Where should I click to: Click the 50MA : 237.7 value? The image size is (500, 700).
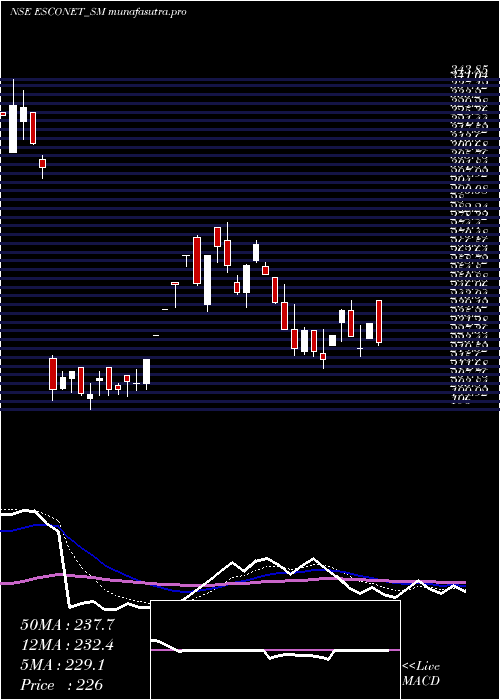coord(67,625)
